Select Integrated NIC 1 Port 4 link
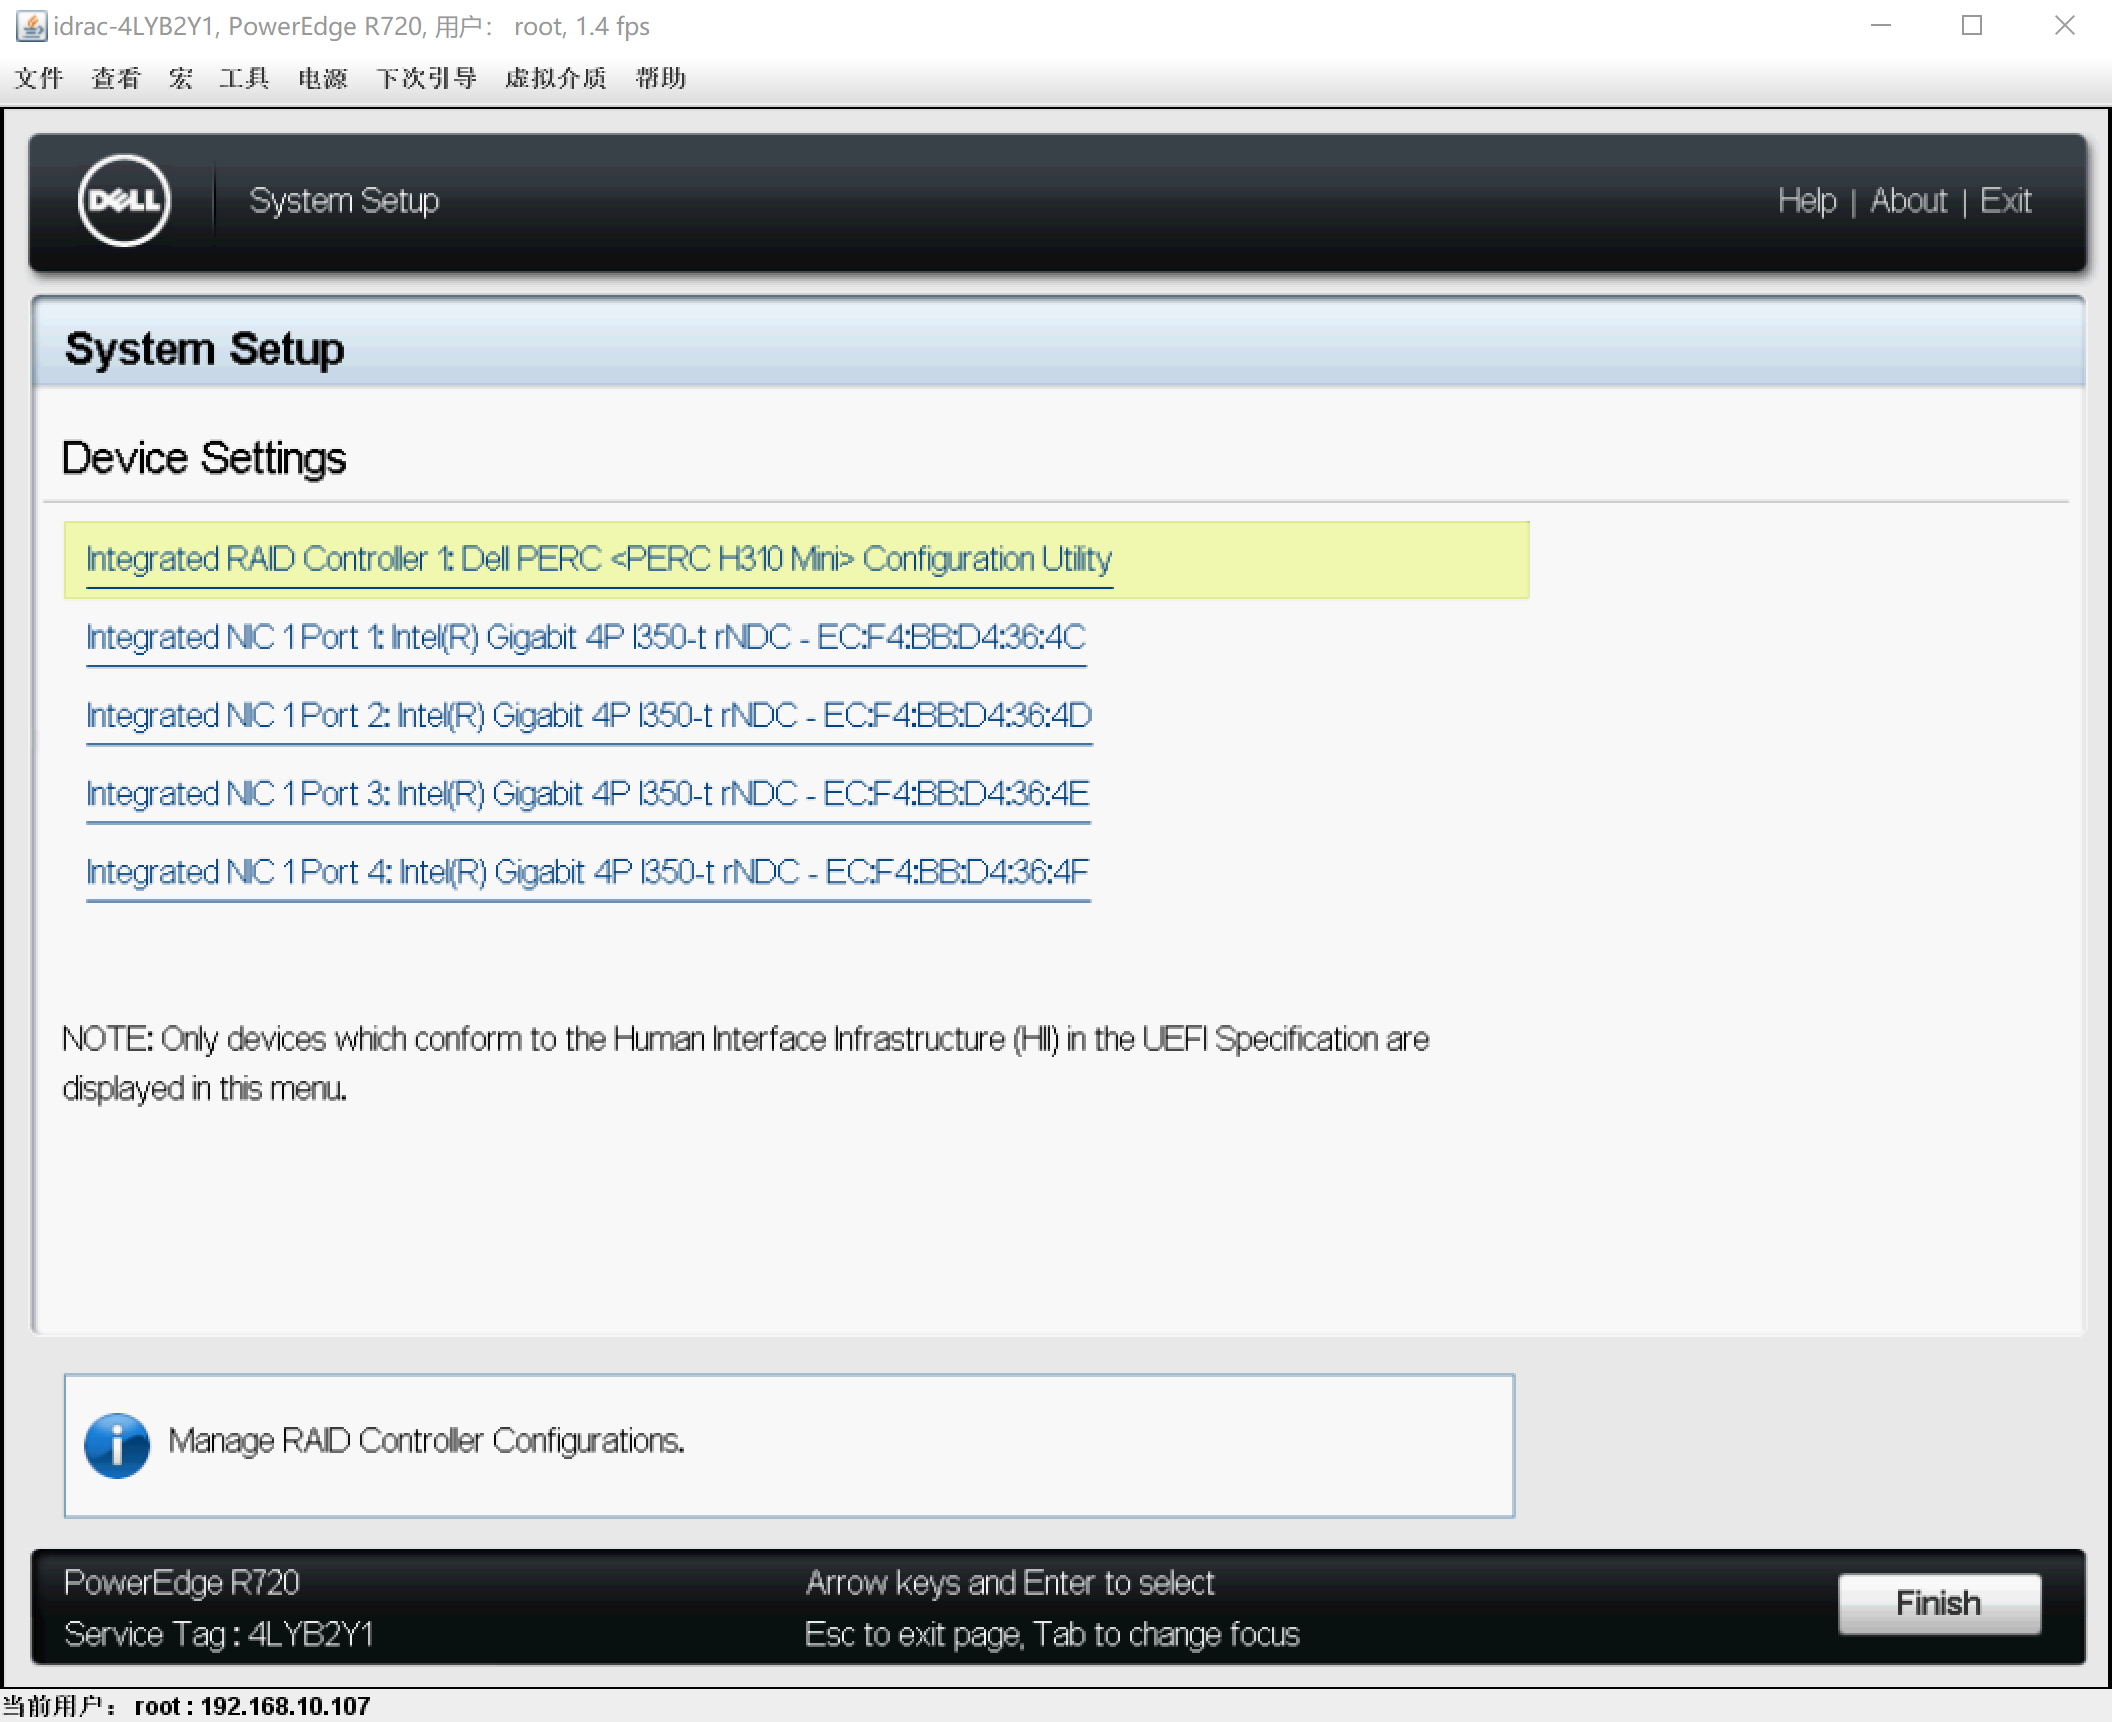2112x1722 pixels. point(587,872)
